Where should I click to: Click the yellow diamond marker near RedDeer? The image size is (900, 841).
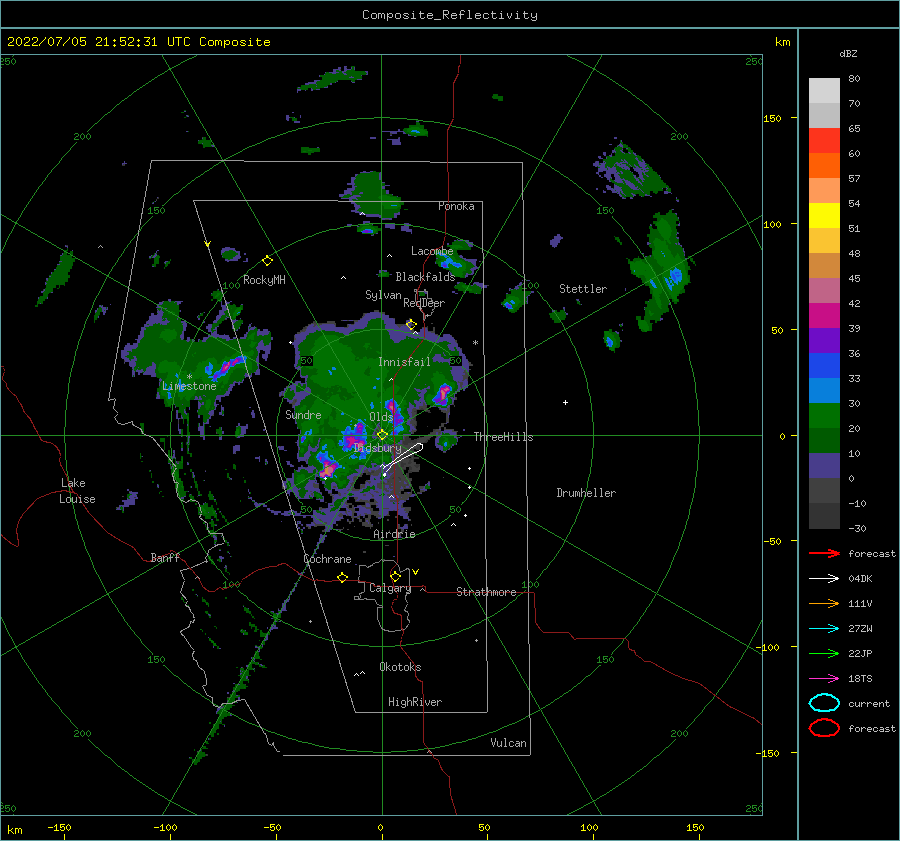(411, 324)
